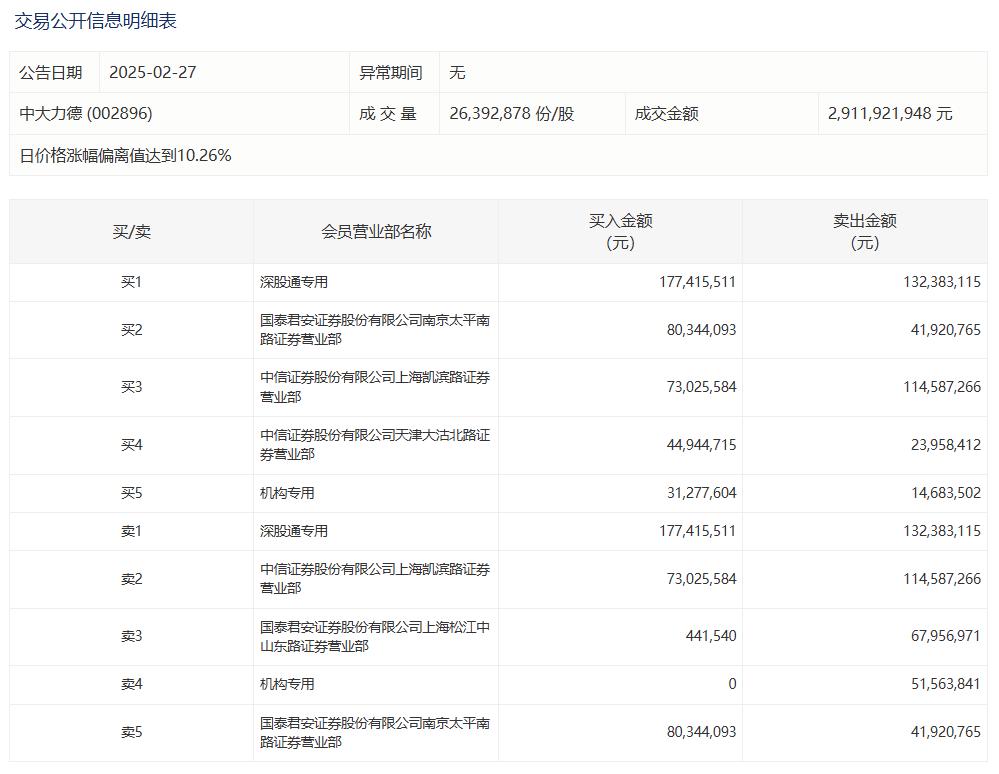Click the 交易公开信息明细表 title

[96, 21]
